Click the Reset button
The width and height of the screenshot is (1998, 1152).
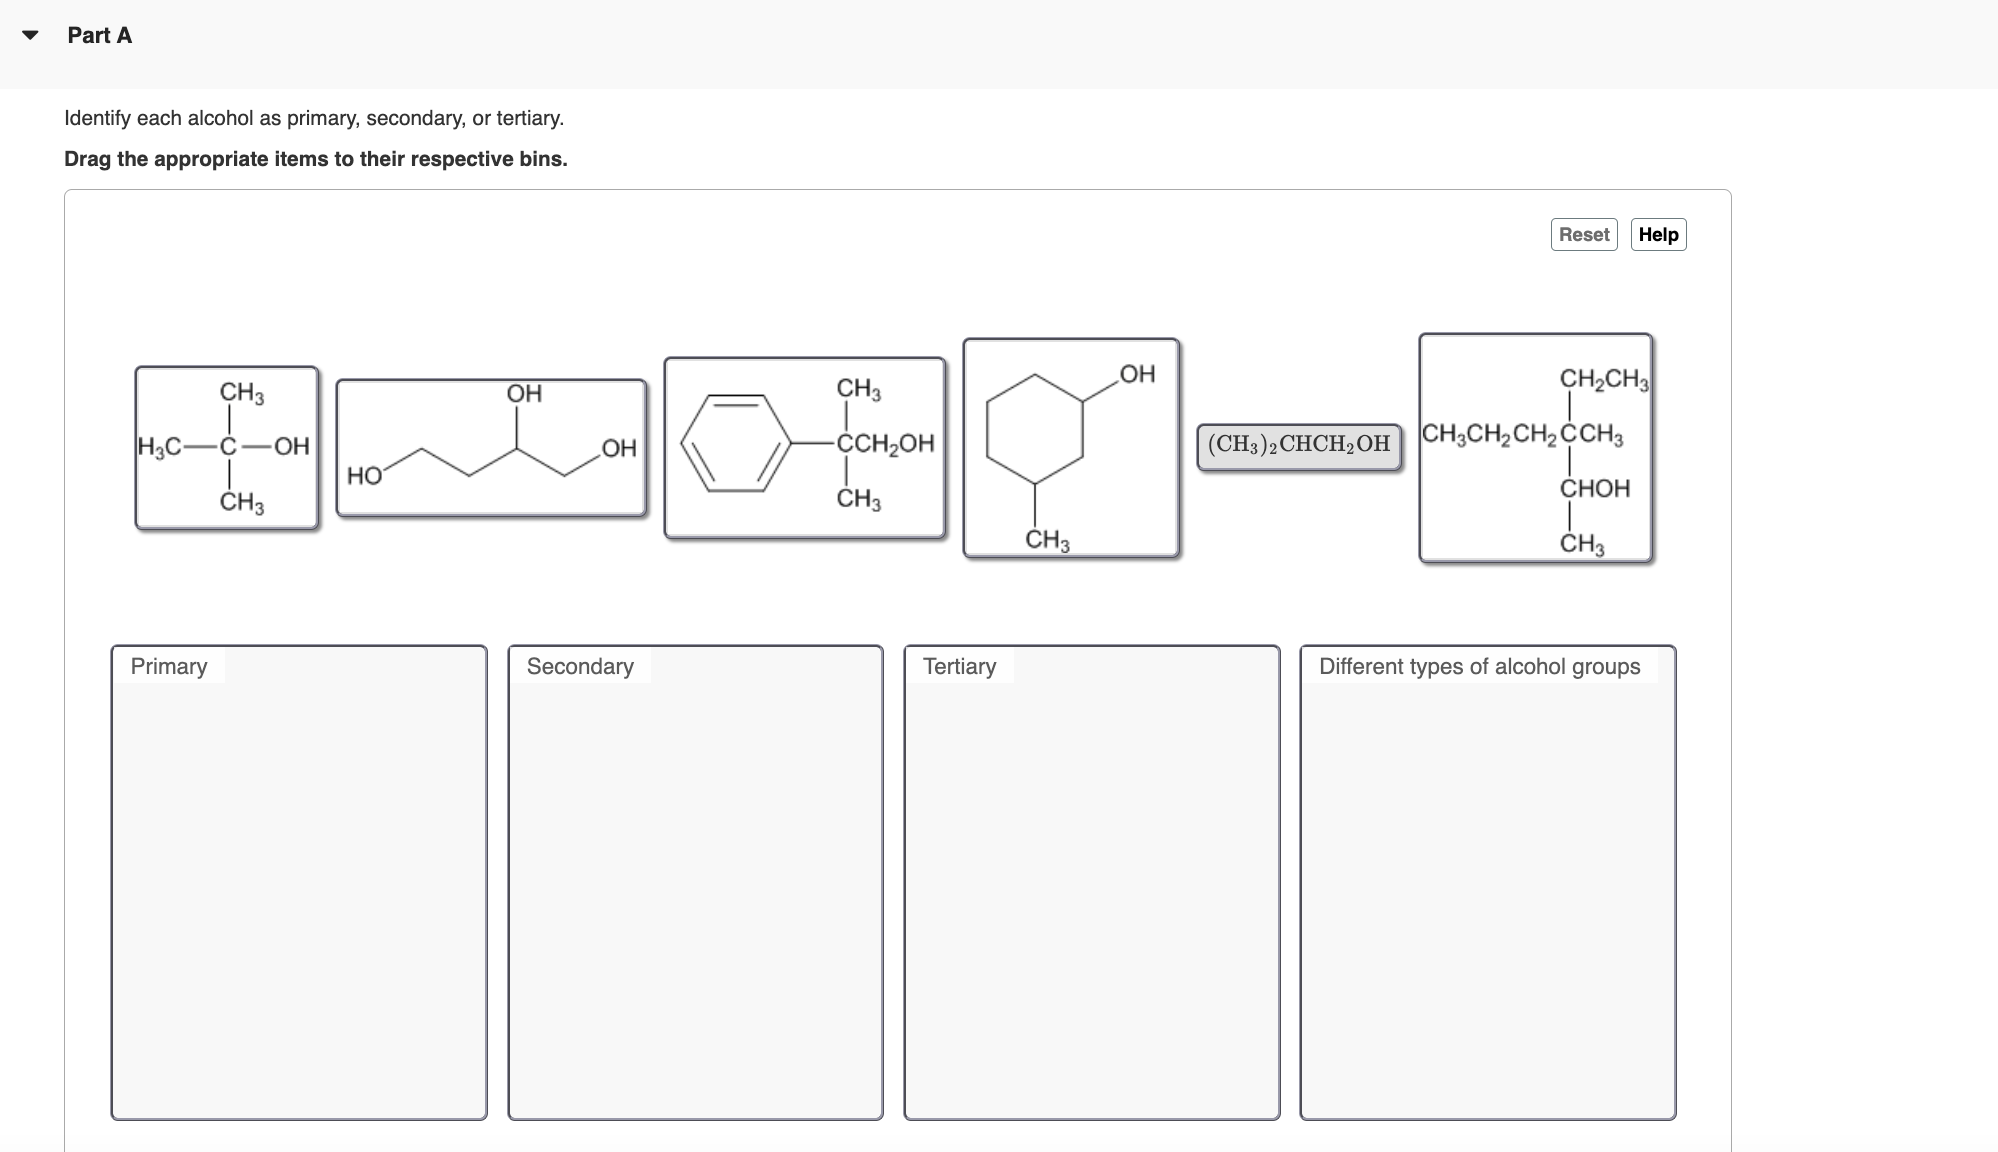tap(1583, 234)
